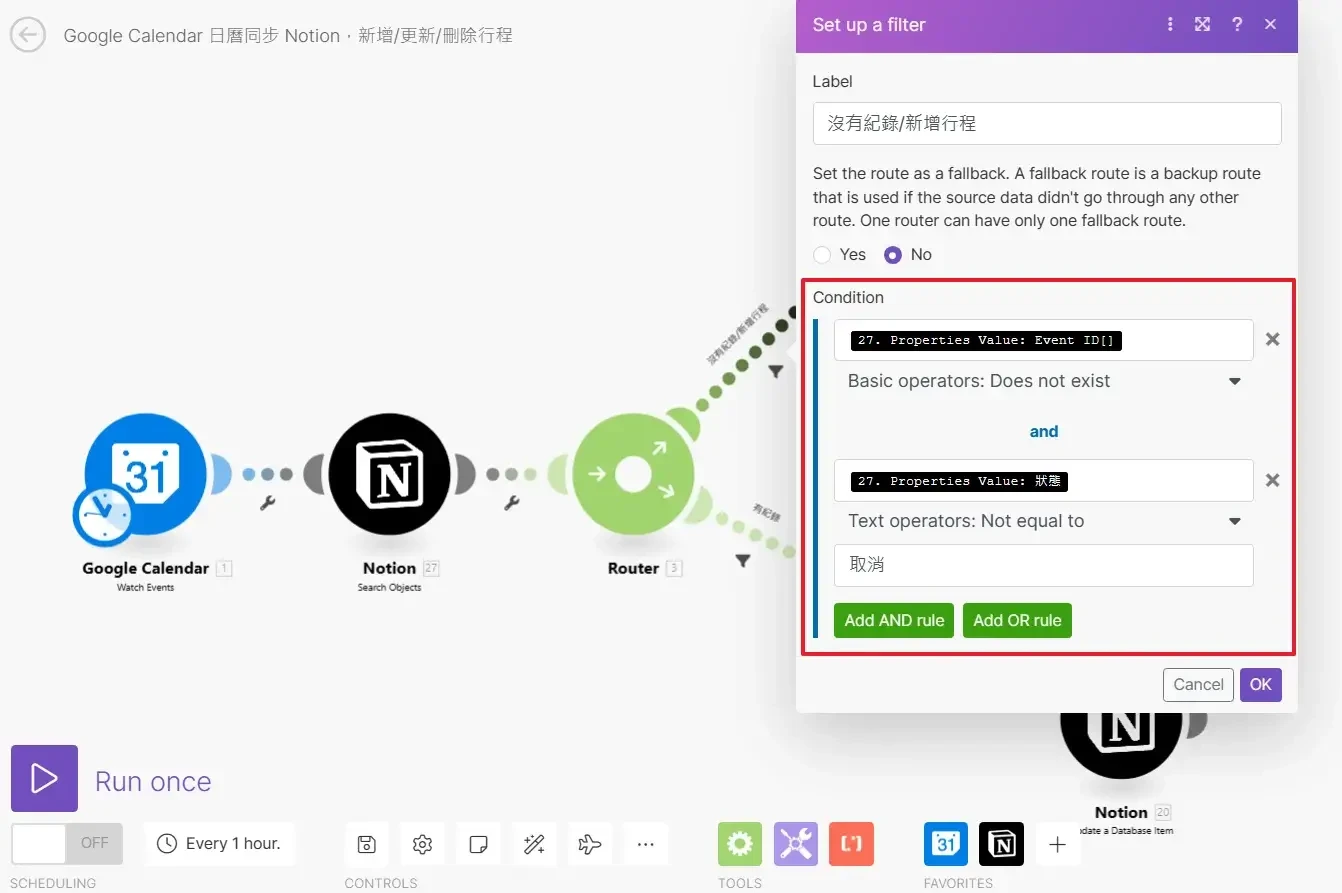Add a favorite with plus icon
This screenshot has height=893, width=1342.
click(x=1057, y=844)
